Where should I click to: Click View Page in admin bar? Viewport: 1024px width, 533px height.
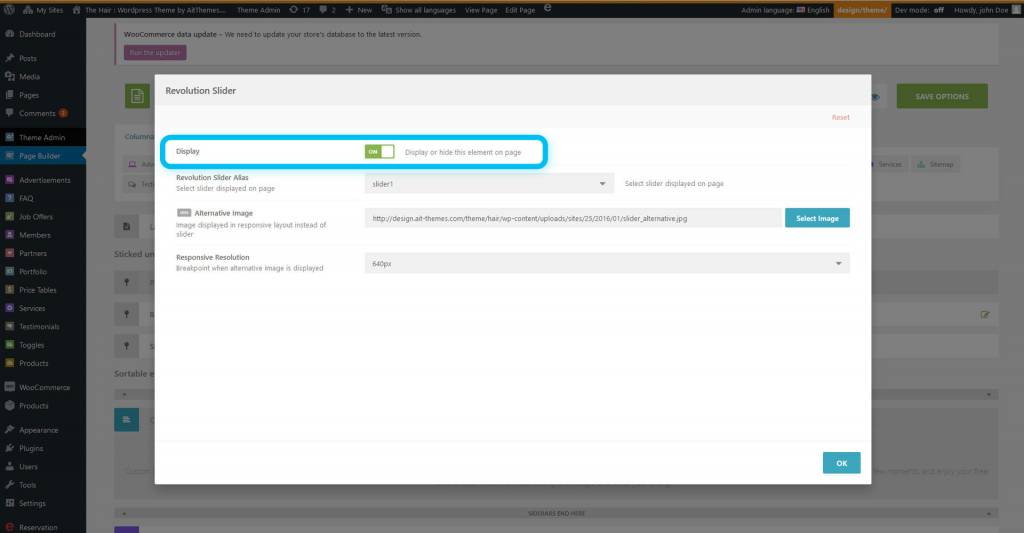coord(481,10)
